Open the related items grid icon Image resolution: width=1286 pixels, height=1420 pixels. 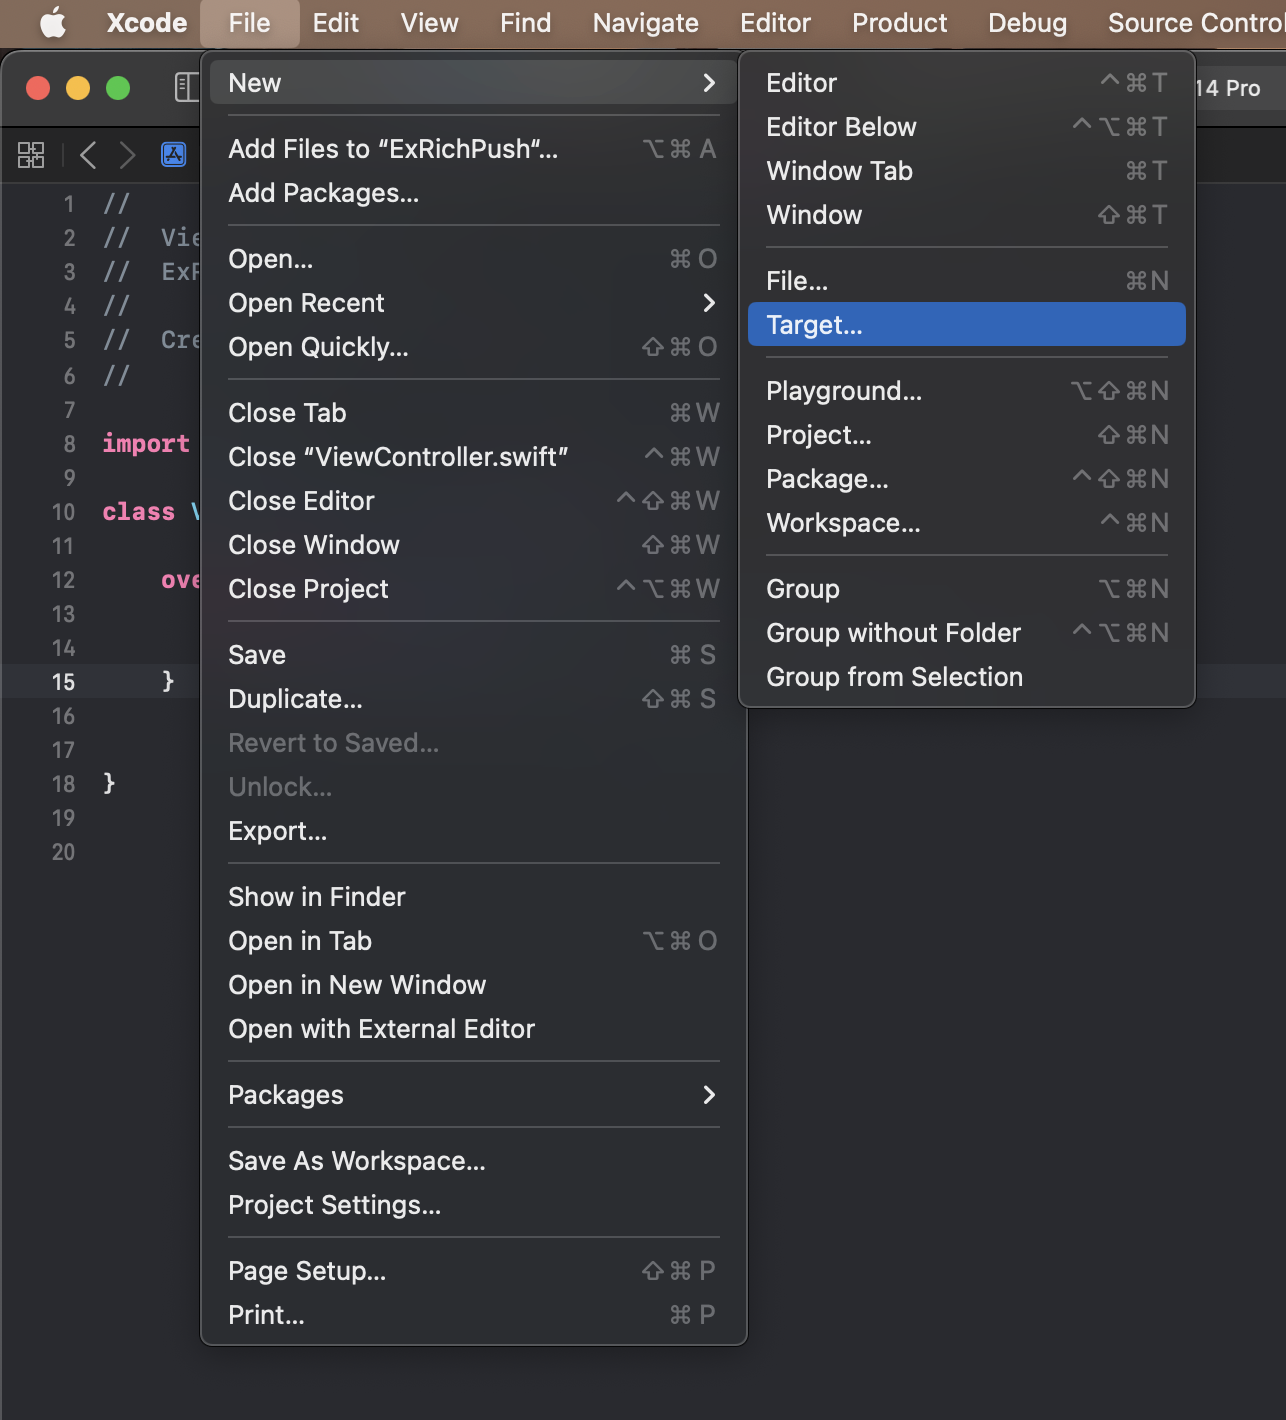(31, 154)
